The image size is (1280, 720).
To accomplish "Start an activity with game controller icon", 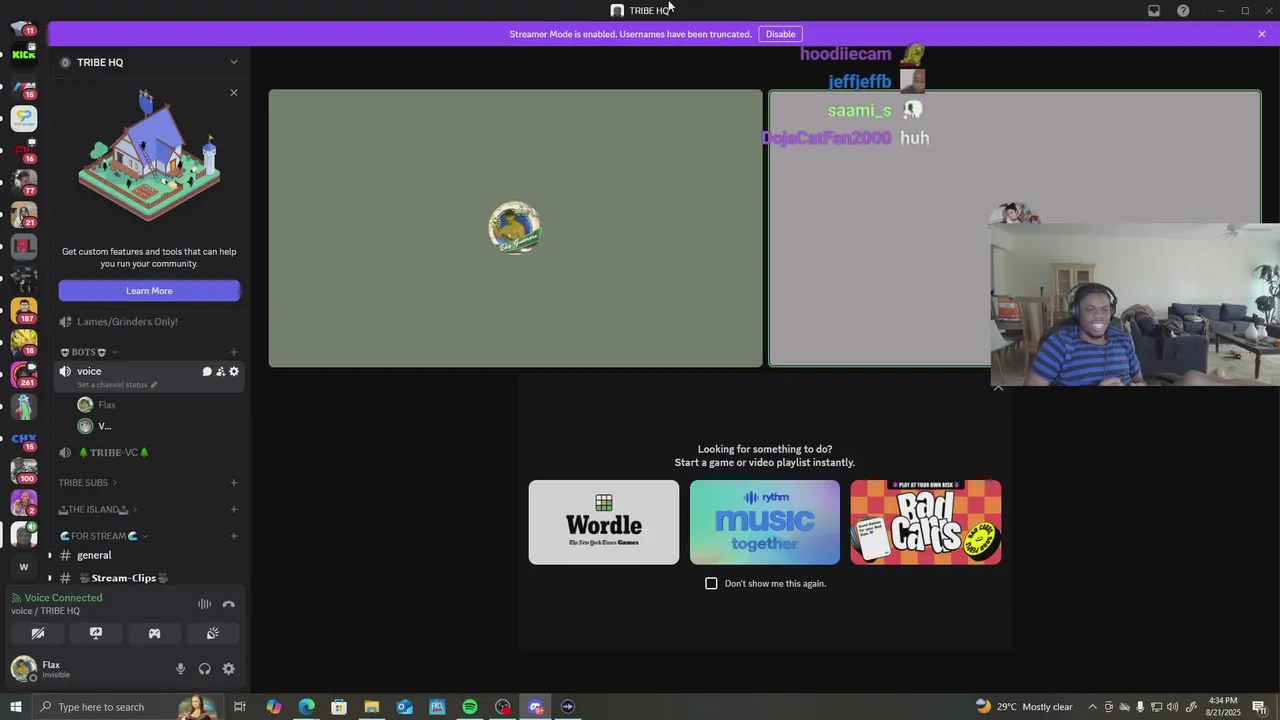I will tap(154, 633).
